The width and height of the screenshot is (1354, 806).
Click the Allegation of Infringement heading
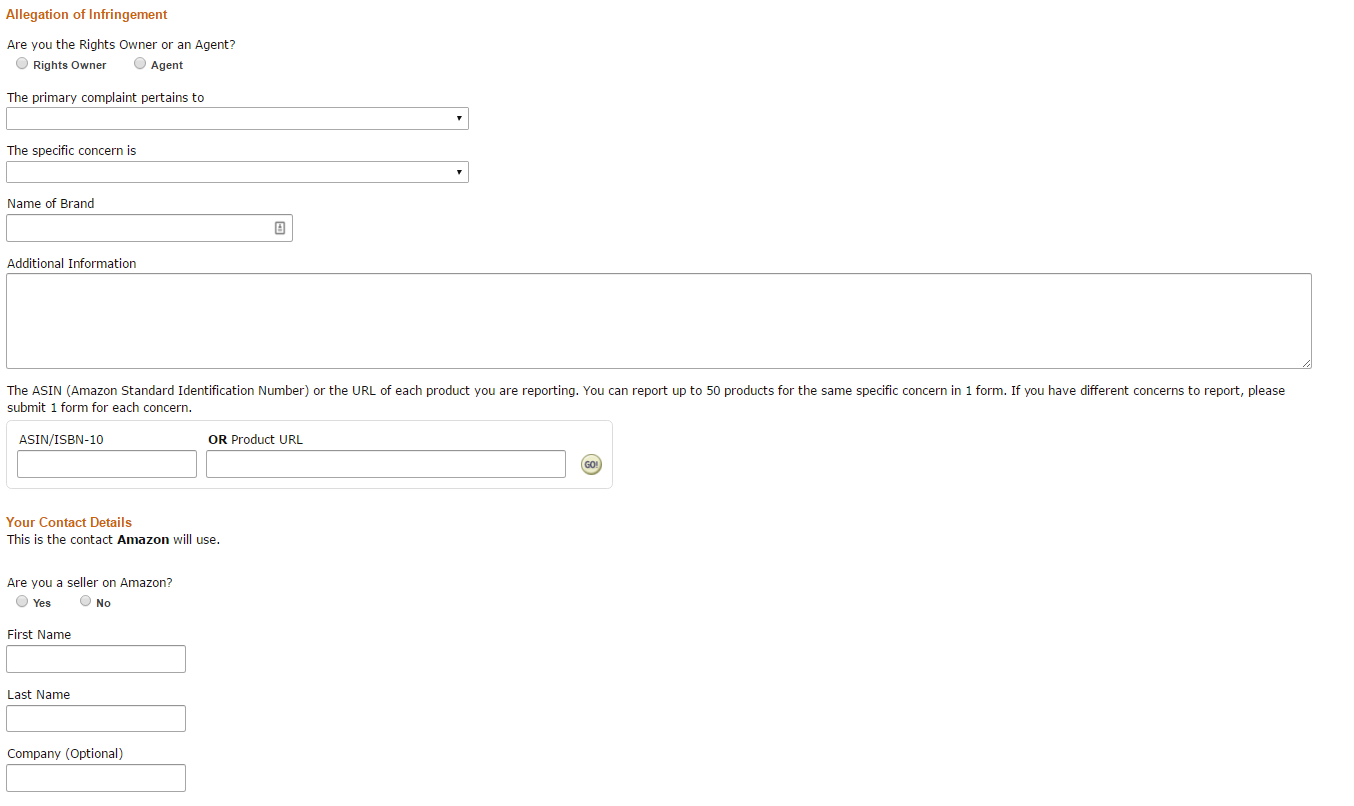[x=87, y=15]
